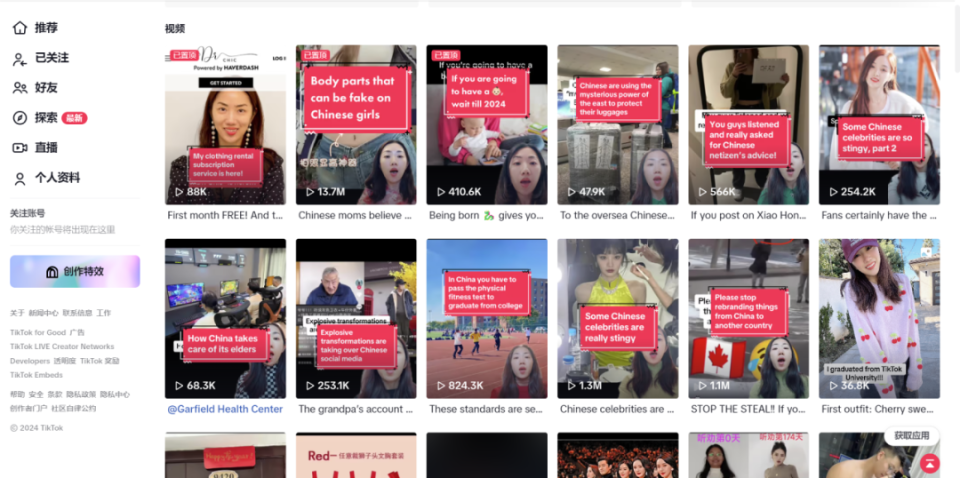Screen dimensions: 960x478
Task: Open the 推荐 home icon in sidebar
Action: pyautogui.click(x=20, y=28)
